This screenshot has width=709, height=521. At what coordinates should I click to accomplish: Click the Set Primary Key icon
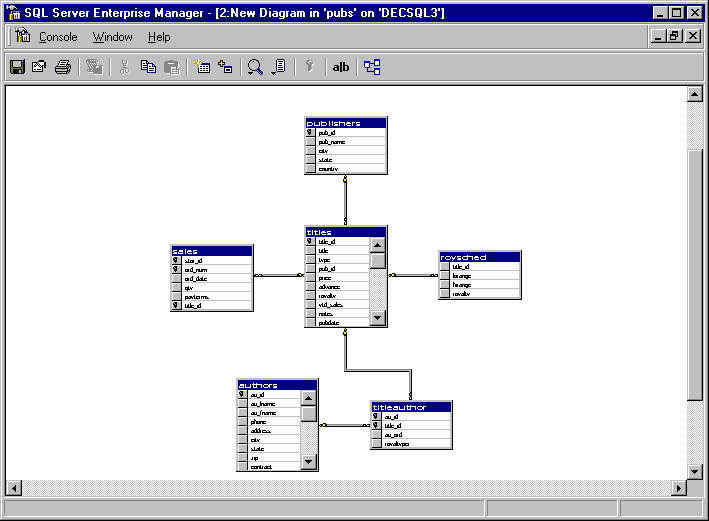click(310, 67)
